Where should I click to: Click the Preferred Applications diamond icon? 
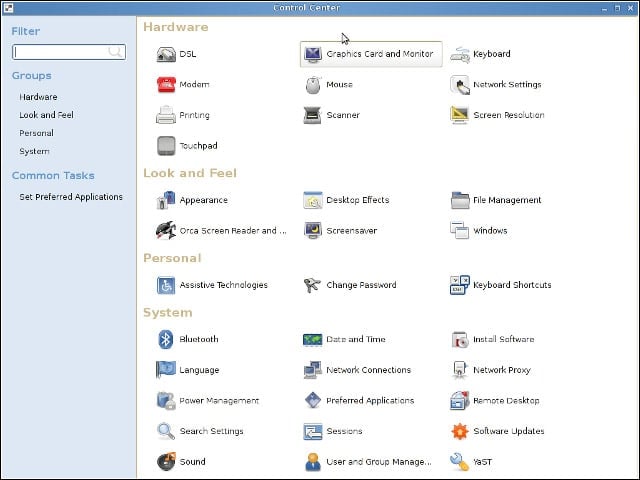(313, 400)
